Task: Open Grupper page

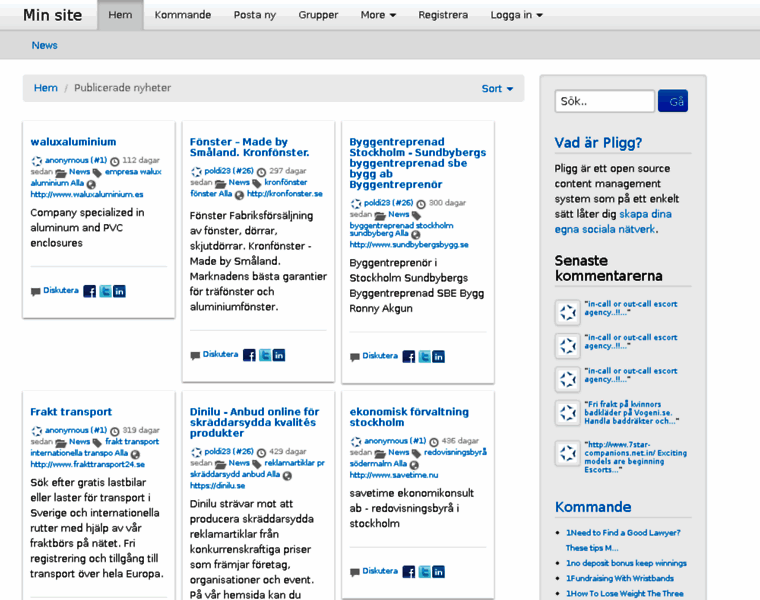Action: click(318, 15)
